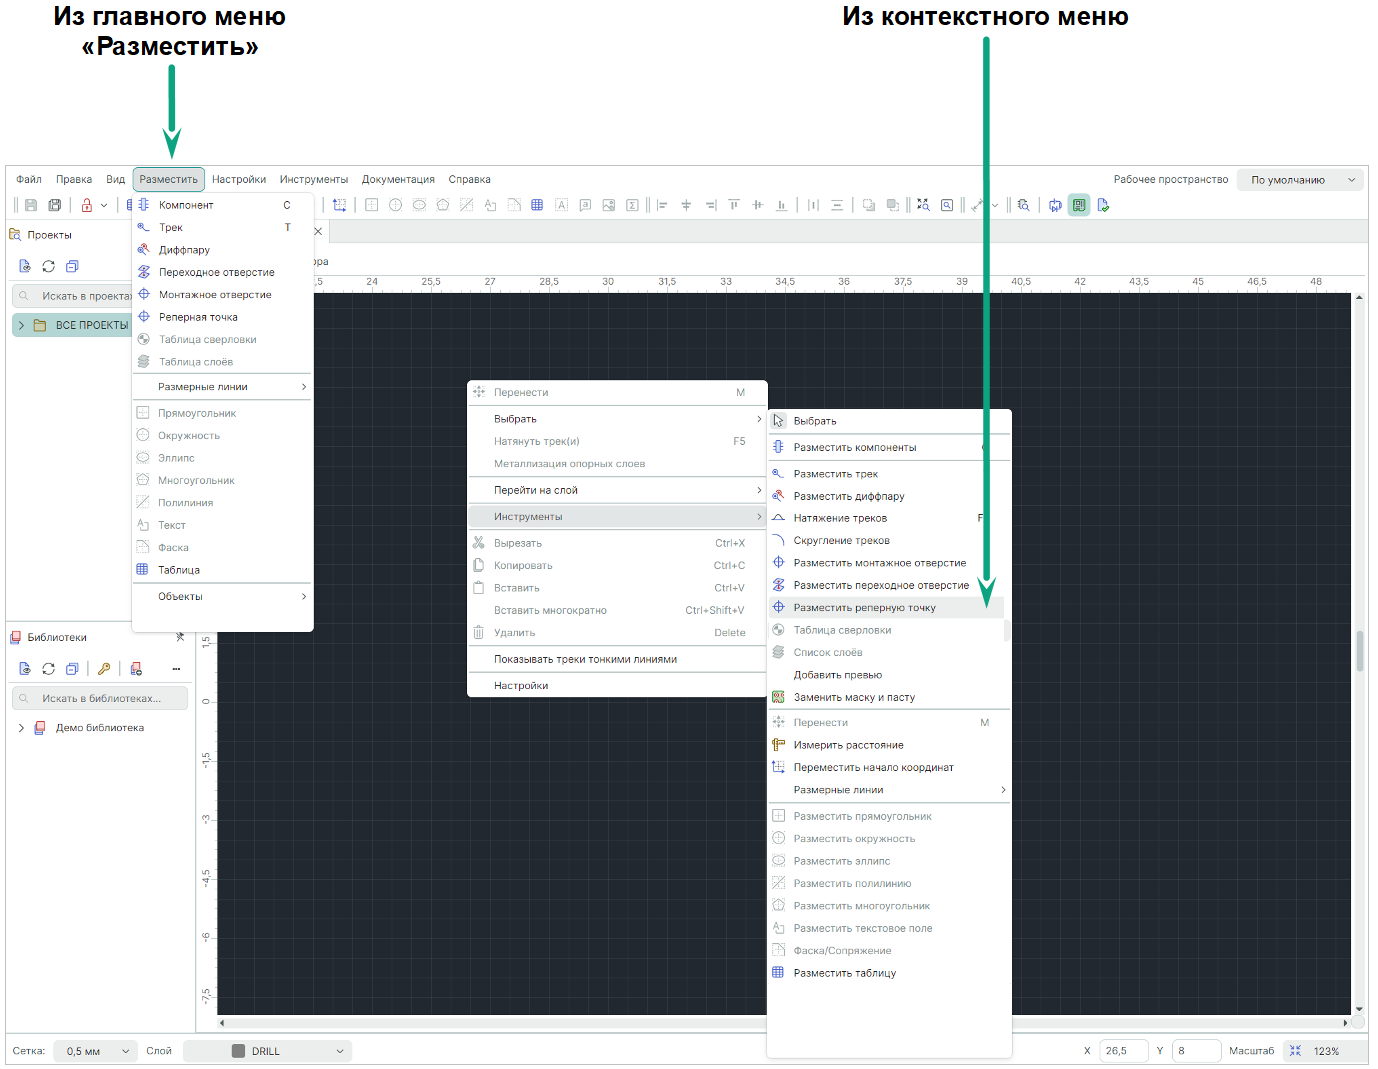1378x1069 pixels.
Task: Open the Файл menu
Action: pyautogui.click(x=29, y=180)
